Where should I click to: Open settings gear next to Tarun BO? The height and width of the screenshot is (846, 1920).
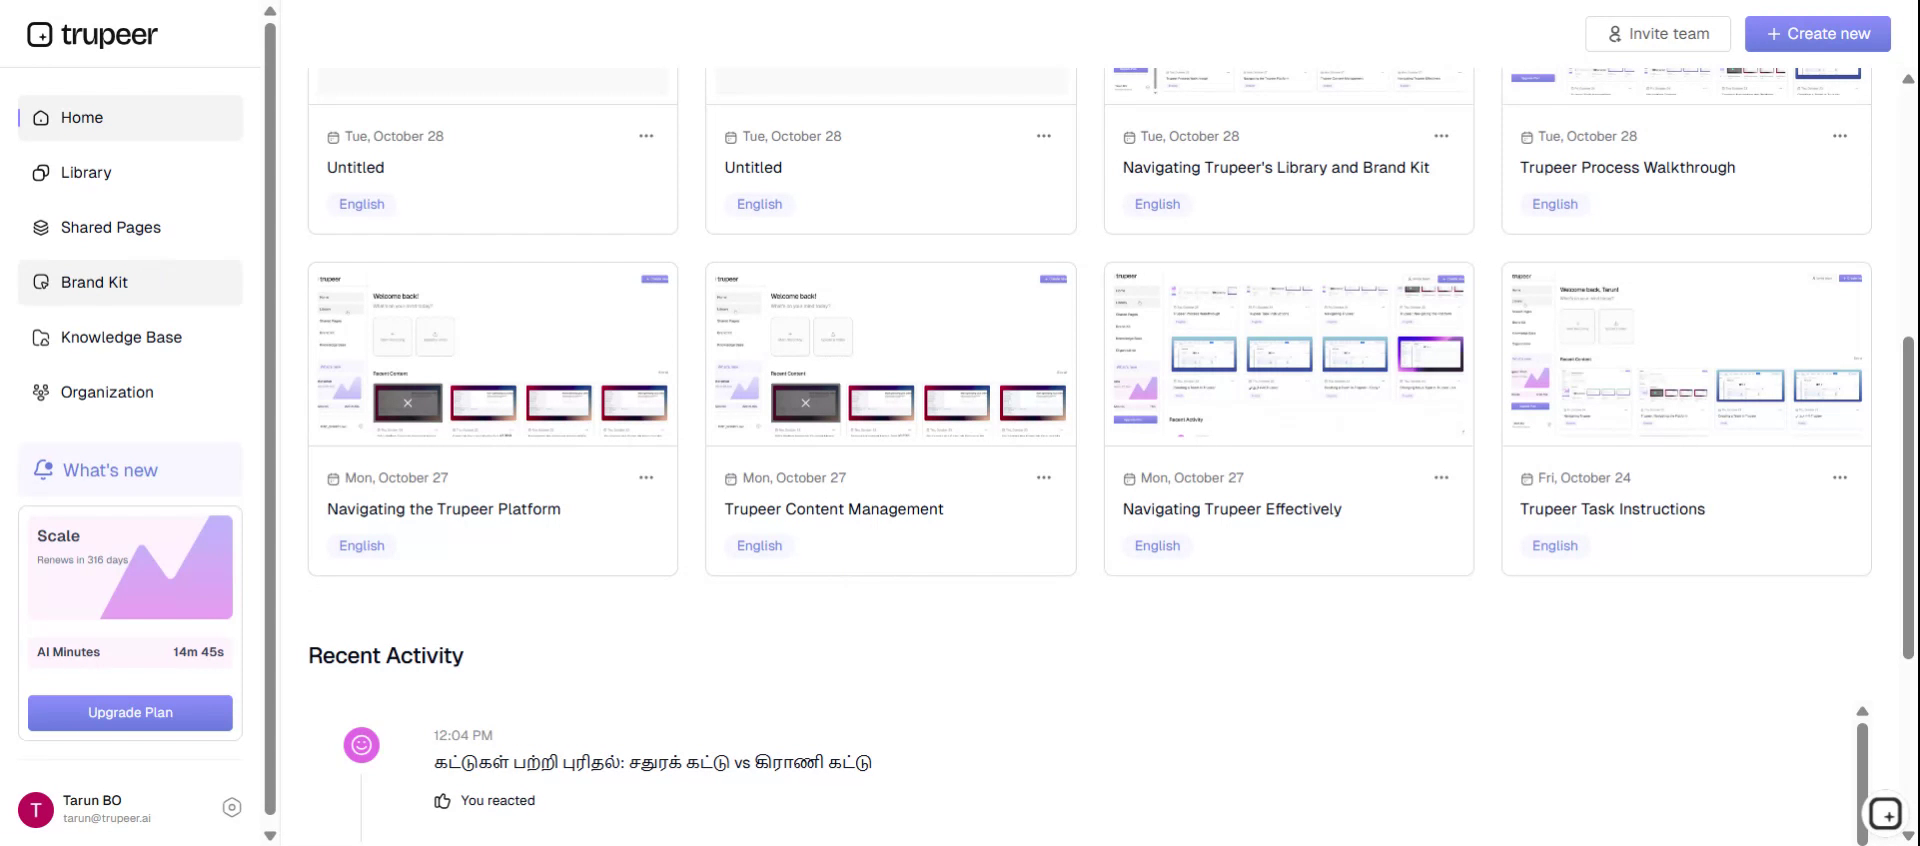[232, 808]
